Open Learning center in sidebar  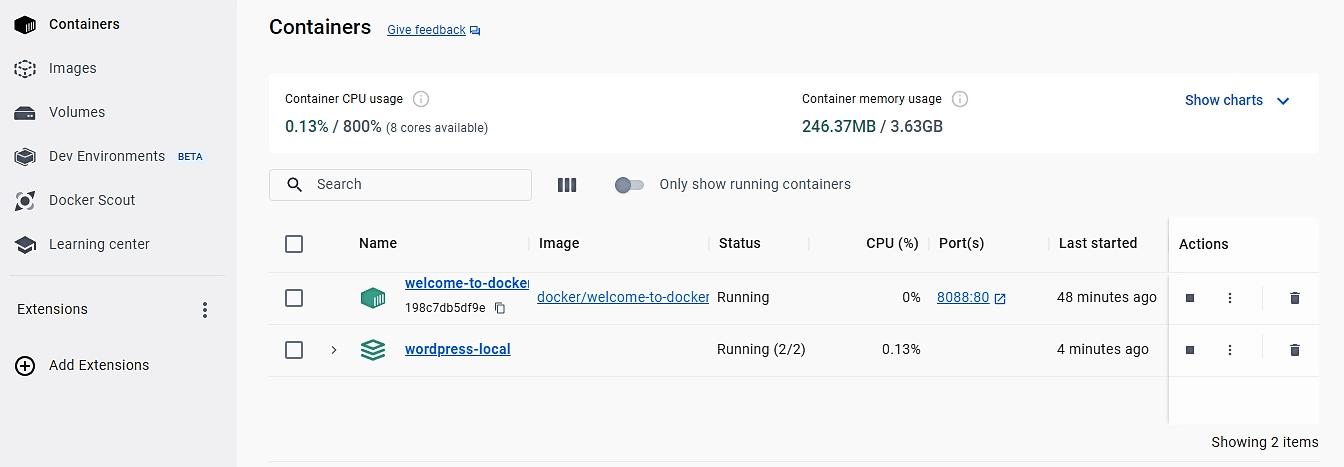pyautogui.click(x=99, y=244)
